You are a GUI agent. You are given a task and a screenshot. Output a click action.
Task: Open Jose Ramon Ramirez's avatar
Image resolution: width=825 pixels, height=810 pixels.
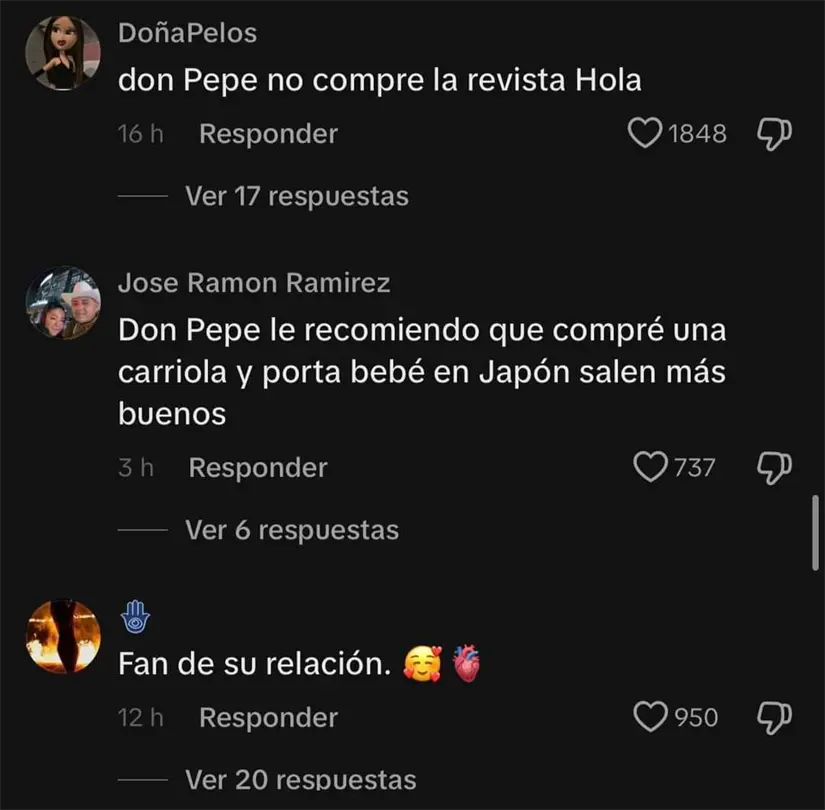tap(62, 303)
